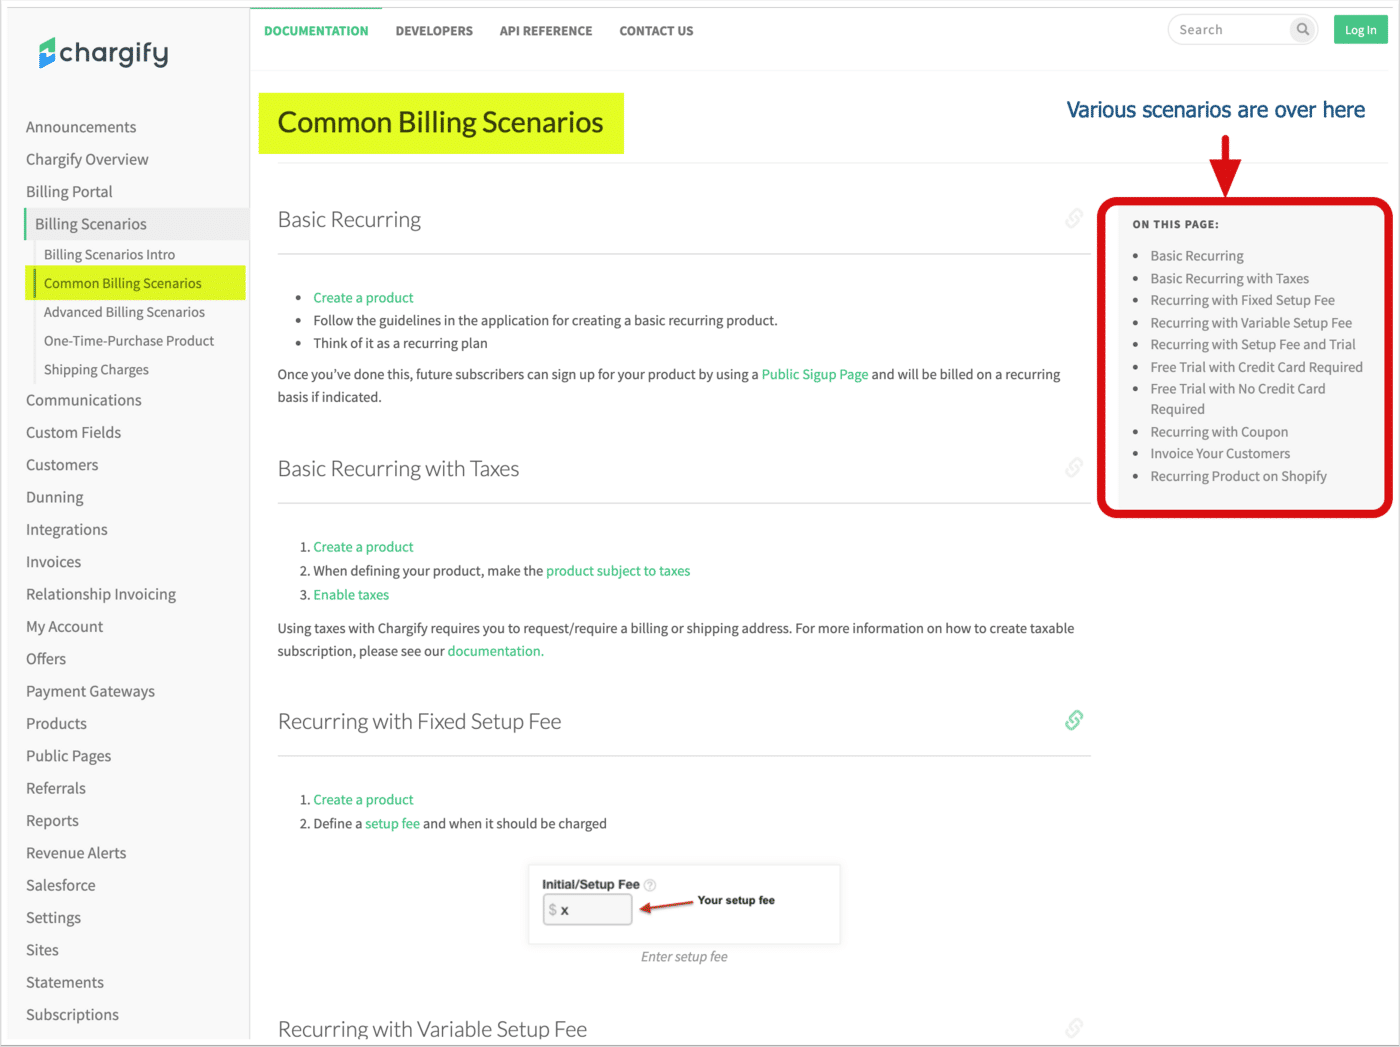
Task: Open the Create a product link under Basic Recurring
Action: click(363, 297)
